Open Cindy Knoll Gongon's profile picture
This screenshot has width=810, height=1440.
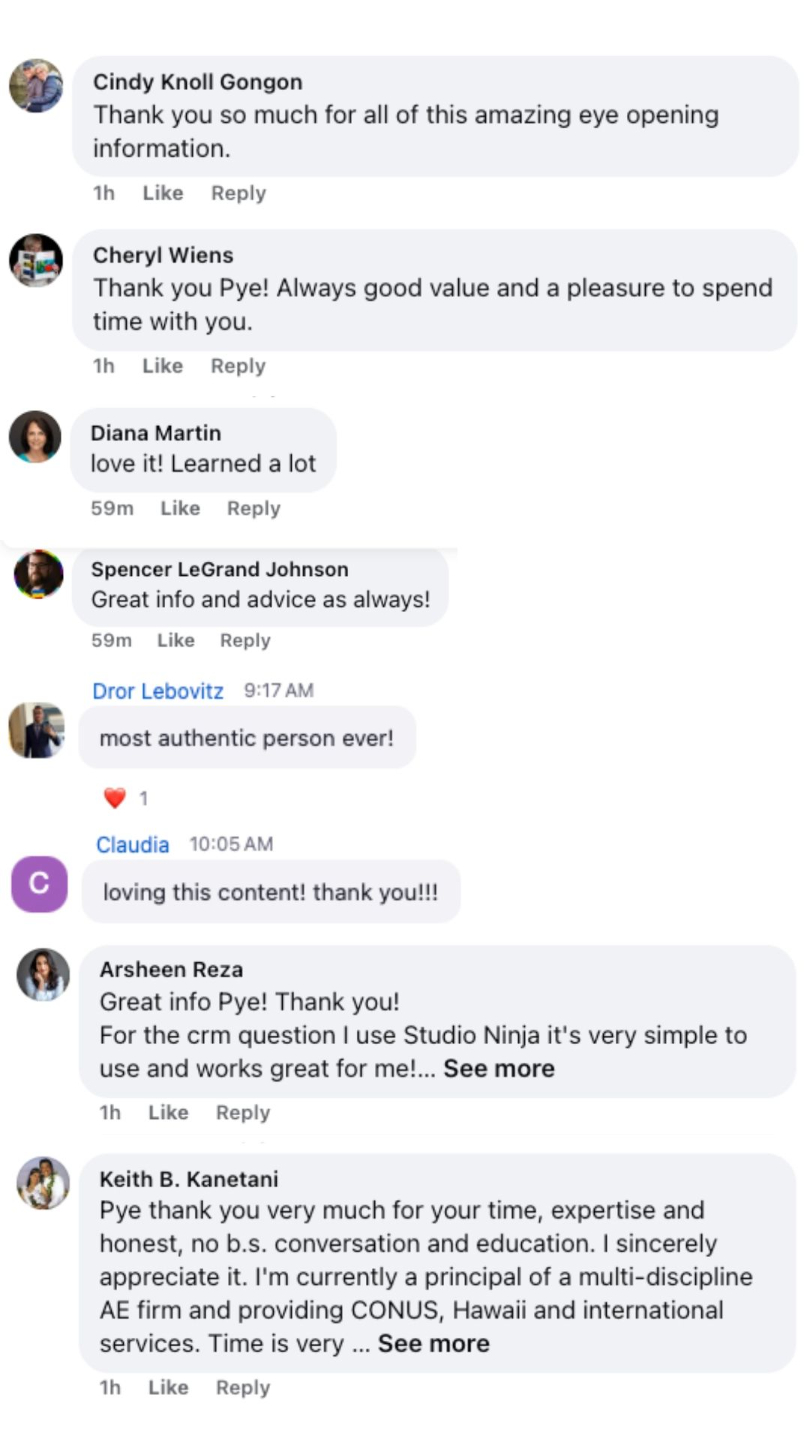36,86
